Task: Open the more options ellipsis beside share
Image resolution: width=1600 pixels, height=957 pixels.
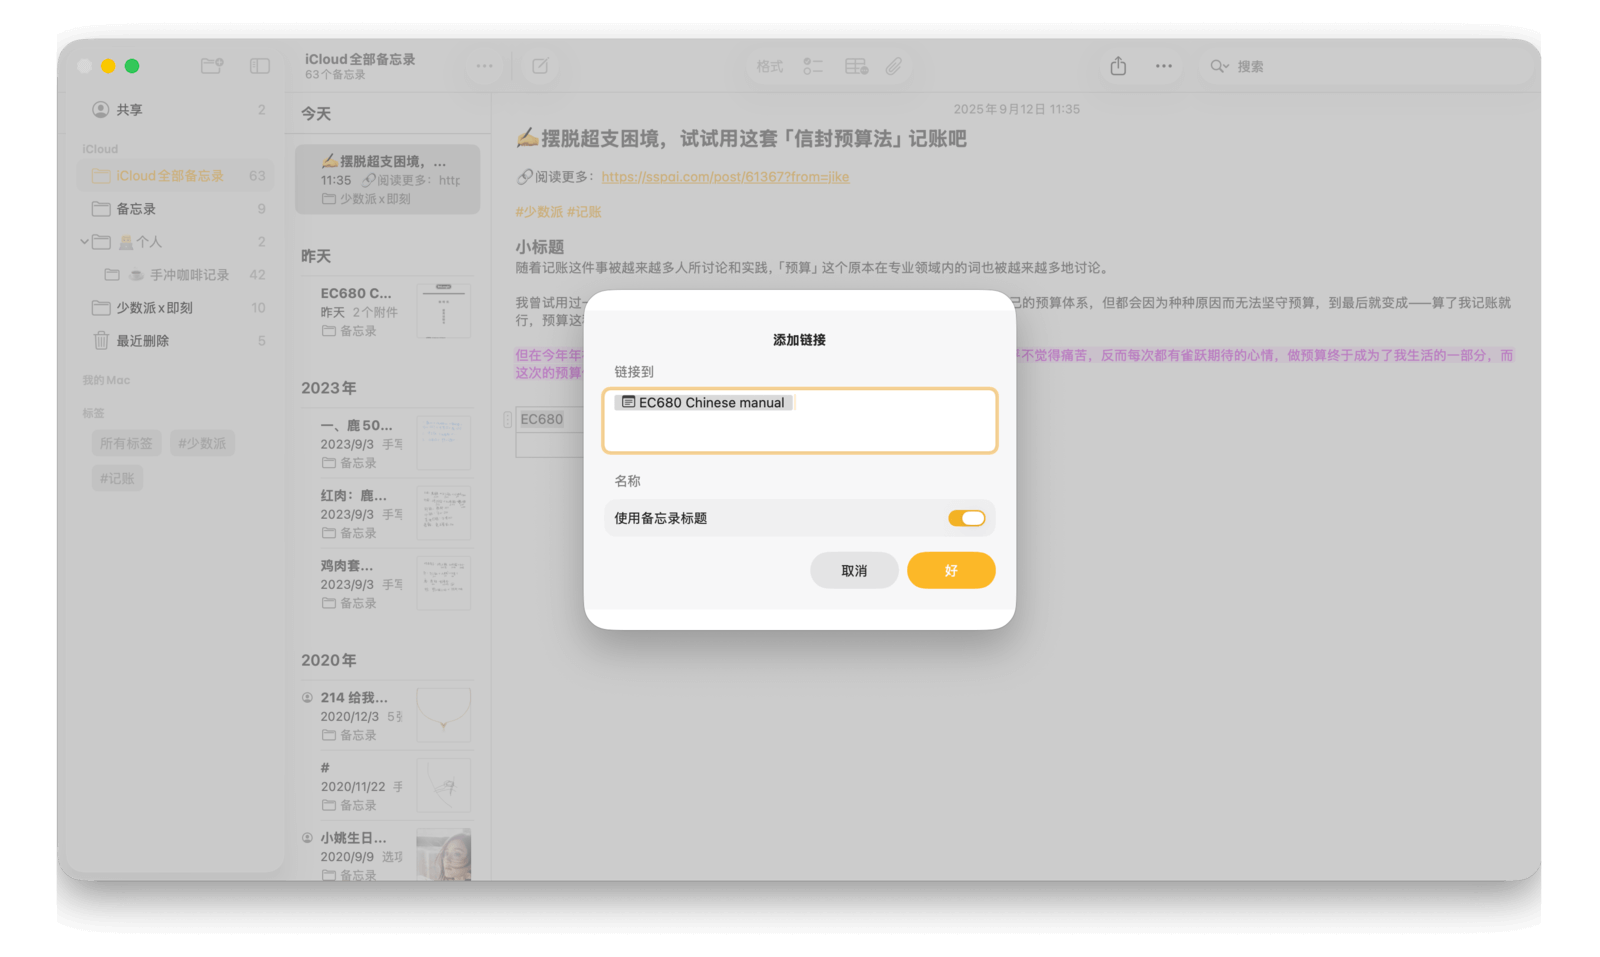Action: click(1163, 66)
